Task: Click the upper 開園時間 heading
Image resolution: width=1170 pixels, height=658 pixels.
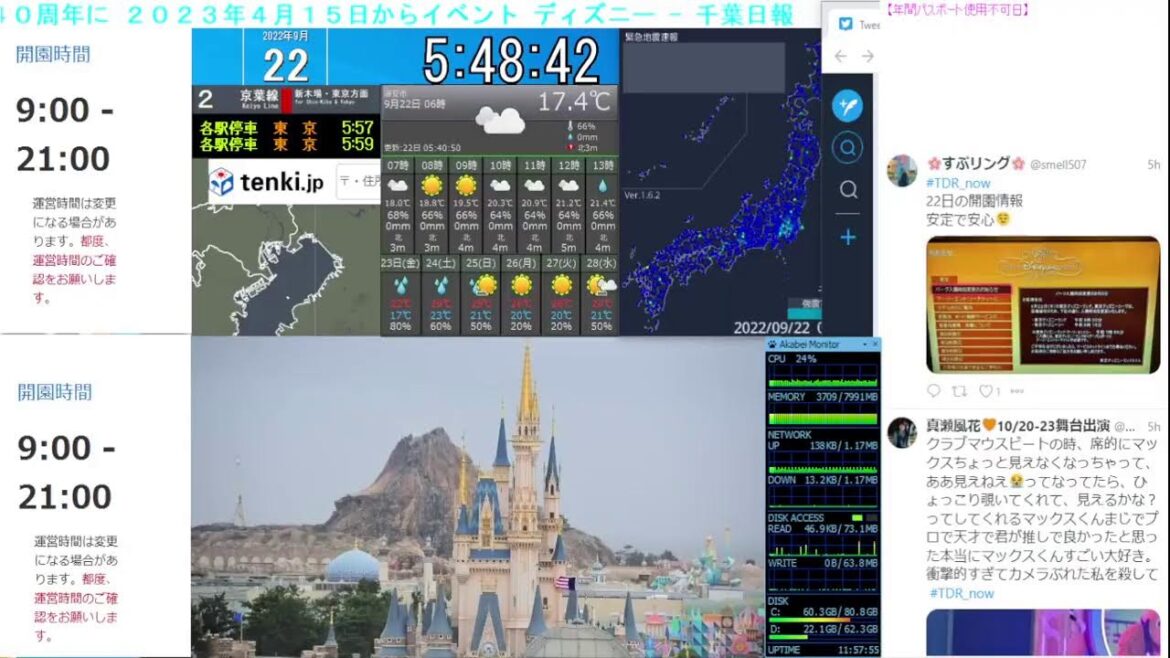Action: tap(53, 54)
